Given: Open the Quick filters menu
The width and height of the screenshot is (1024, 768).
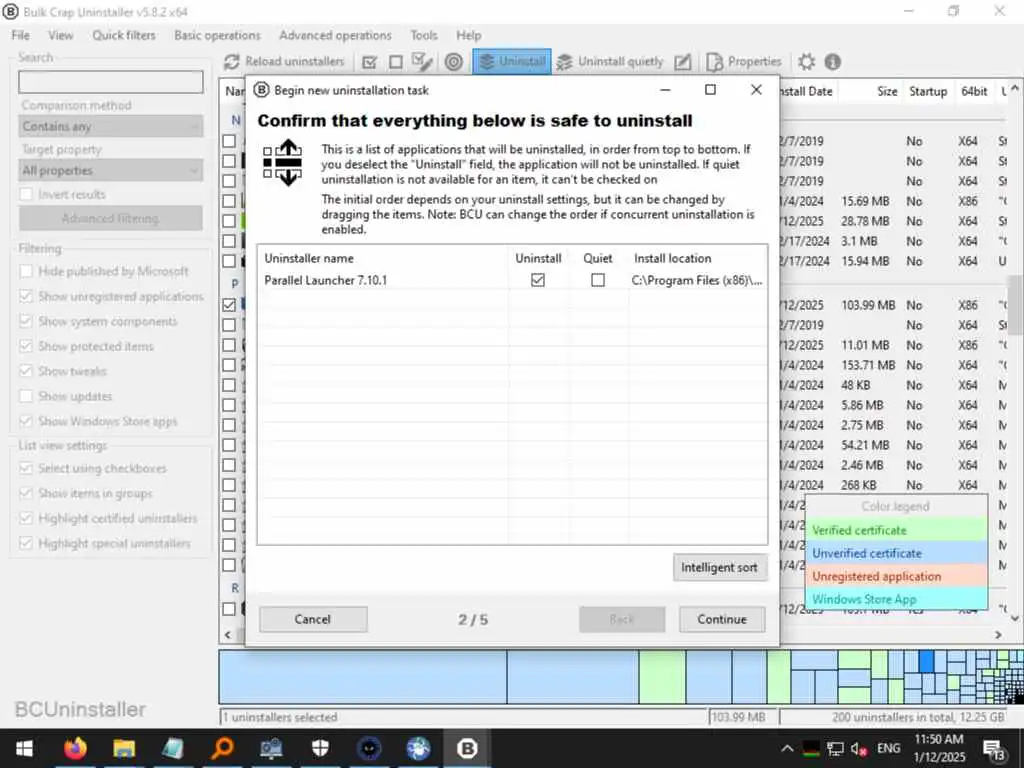Looking at the screenshot, I should pyautogui.click(x=124, y=35).
